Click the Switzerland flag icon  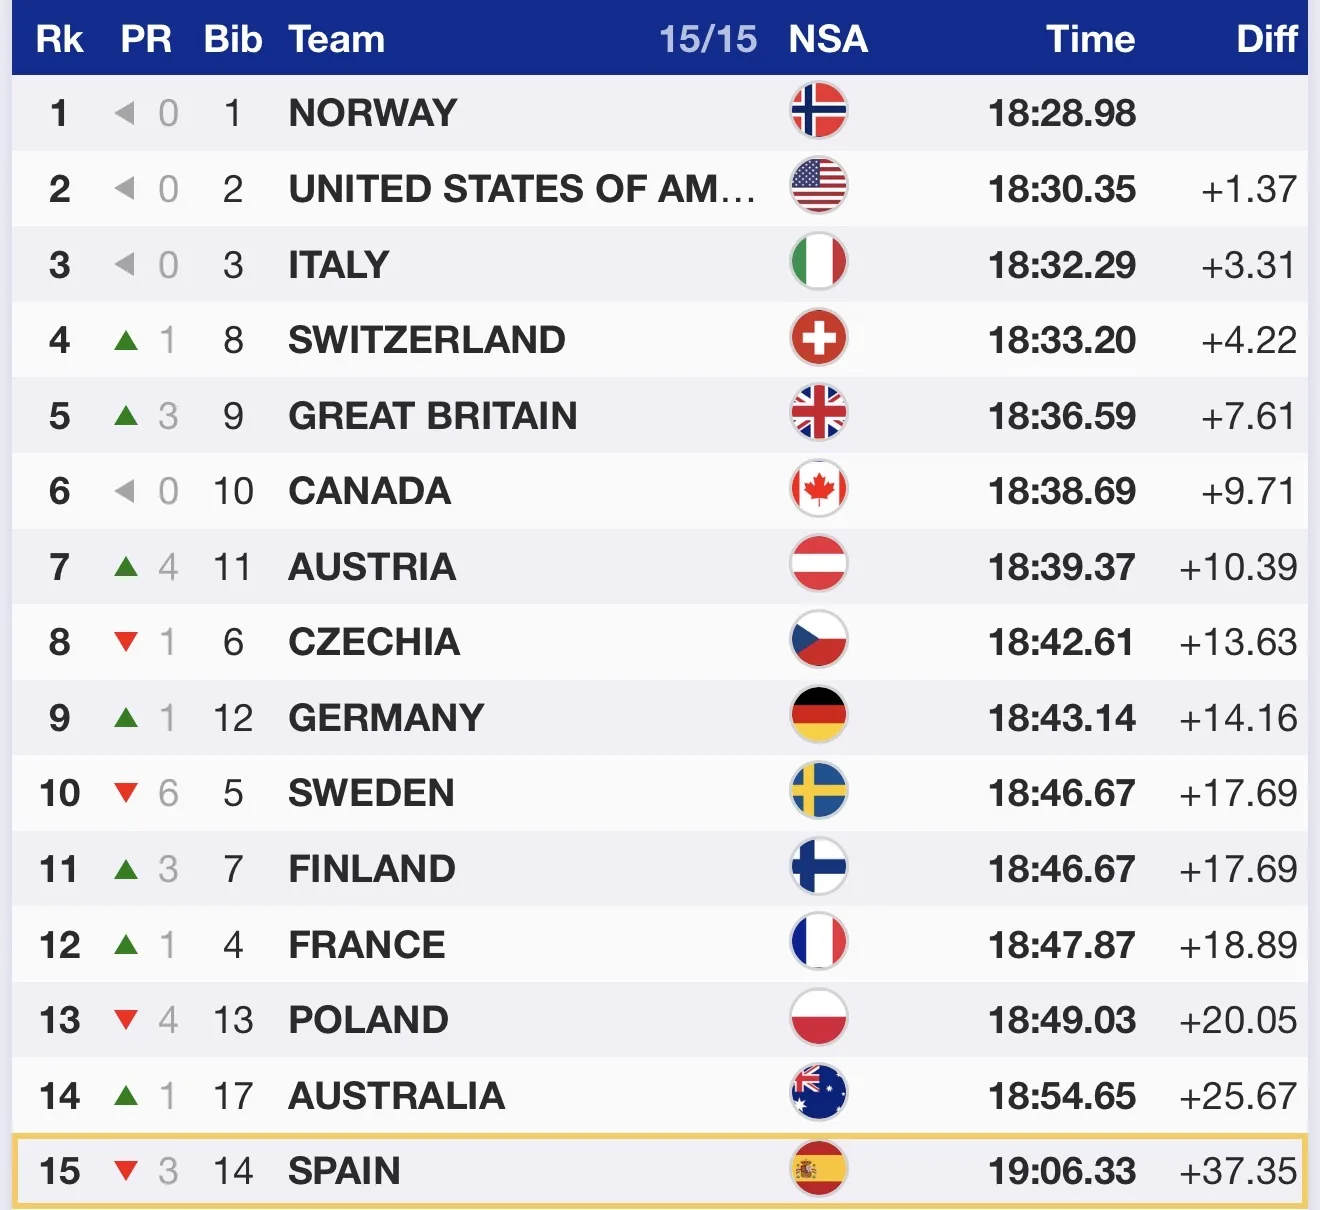coord(818,338)
